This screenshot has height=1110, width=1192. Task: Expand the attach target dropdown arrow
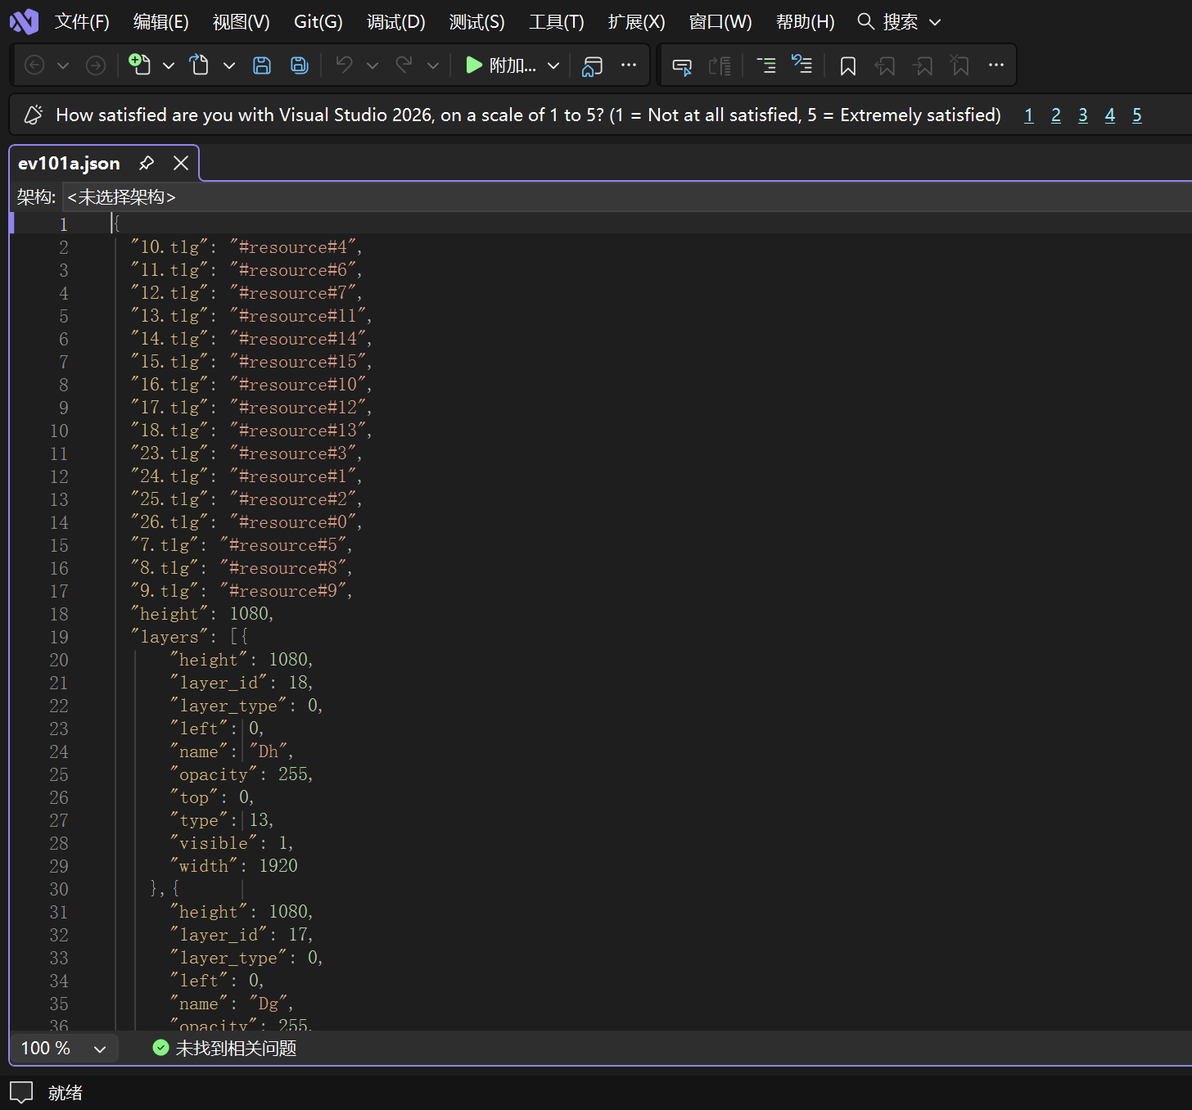pos(553,66)
